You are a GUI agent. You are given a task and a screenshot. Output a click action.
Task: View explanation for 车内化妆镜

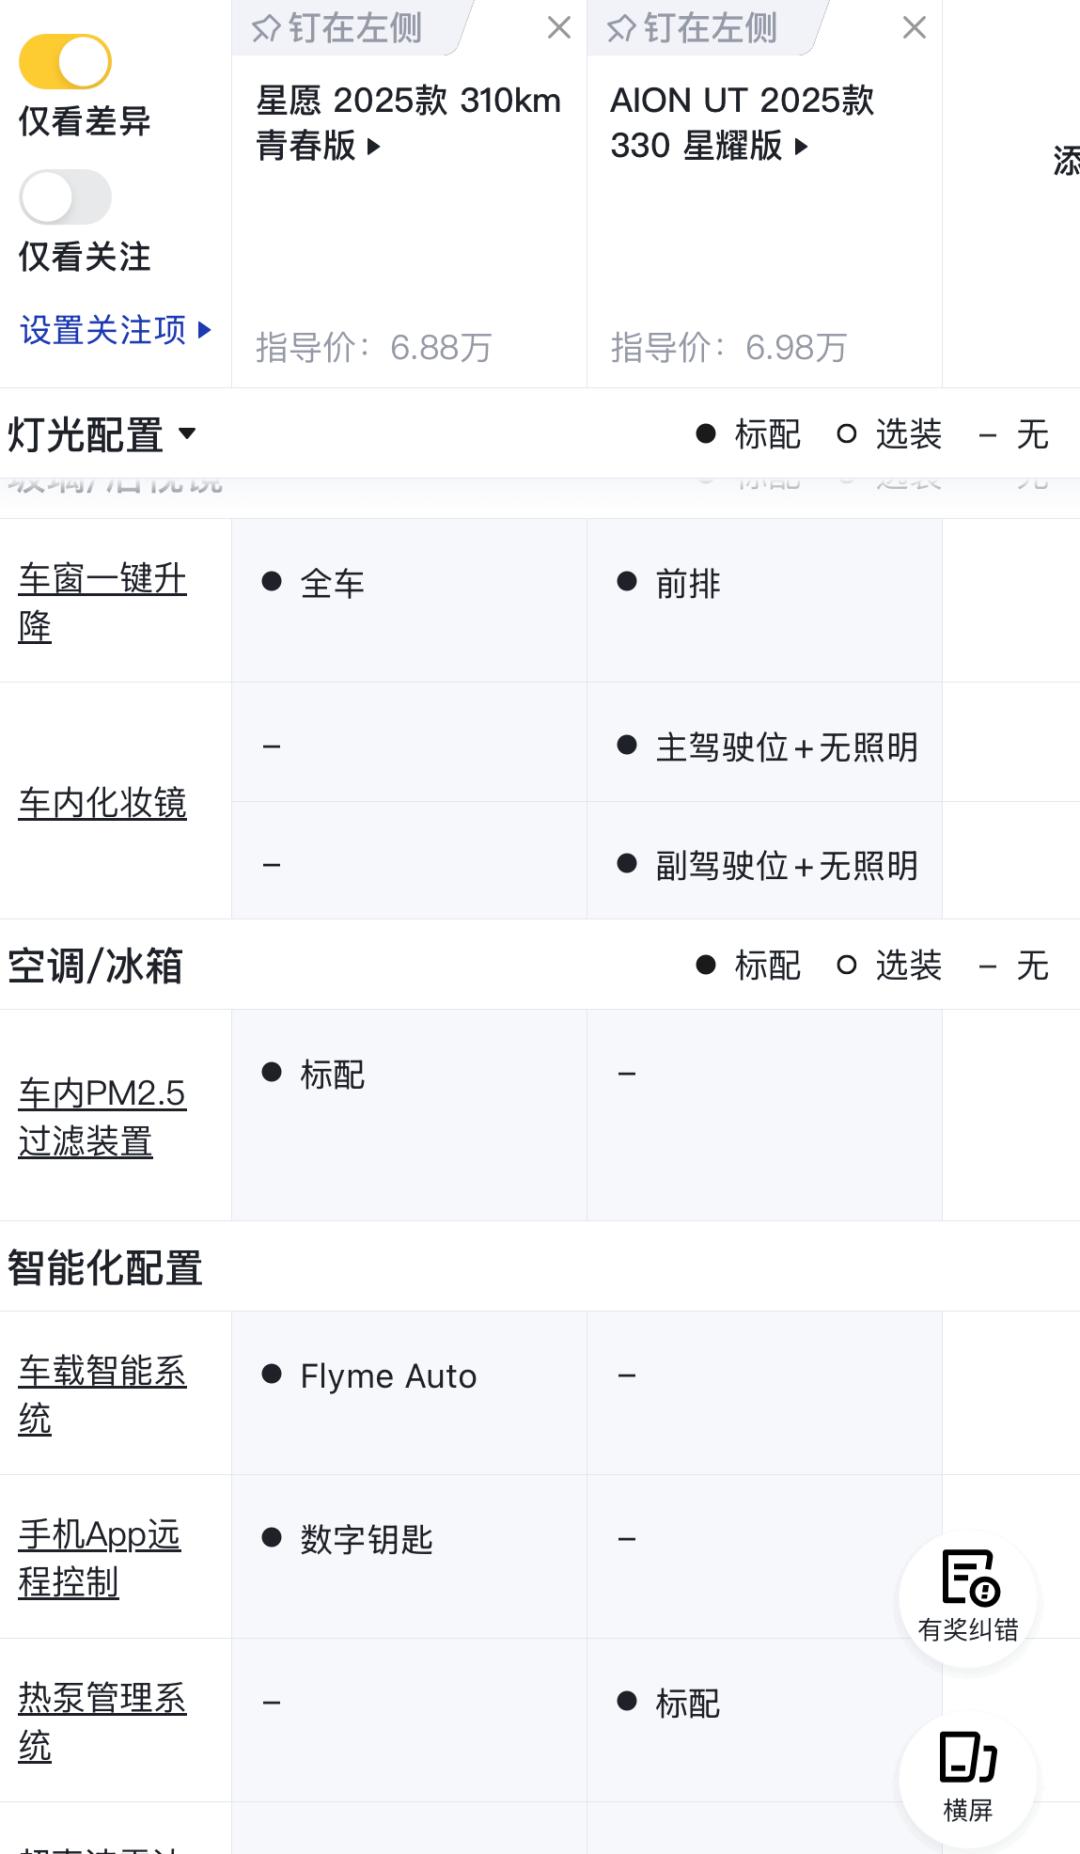tap(102, 802)
